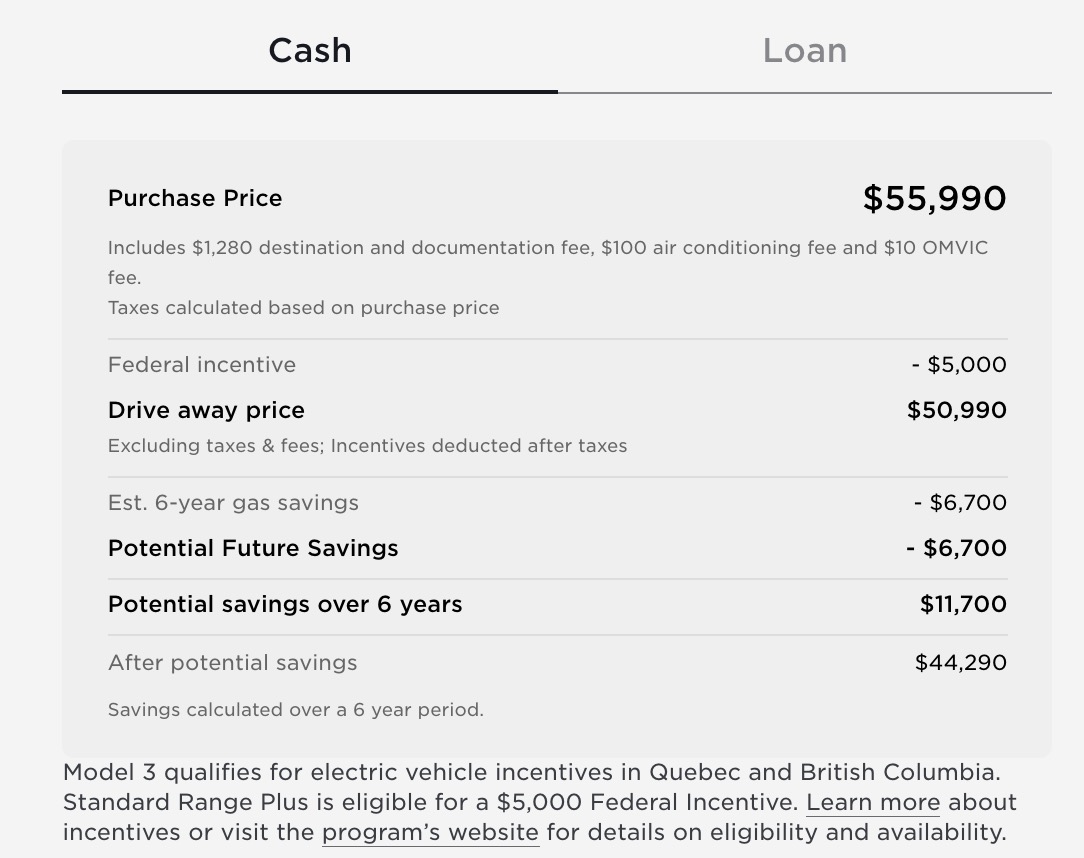The image size is (1084, 858).
Task: Click the Est. 6-year gas savings label
Action: [x=233, y=503]
